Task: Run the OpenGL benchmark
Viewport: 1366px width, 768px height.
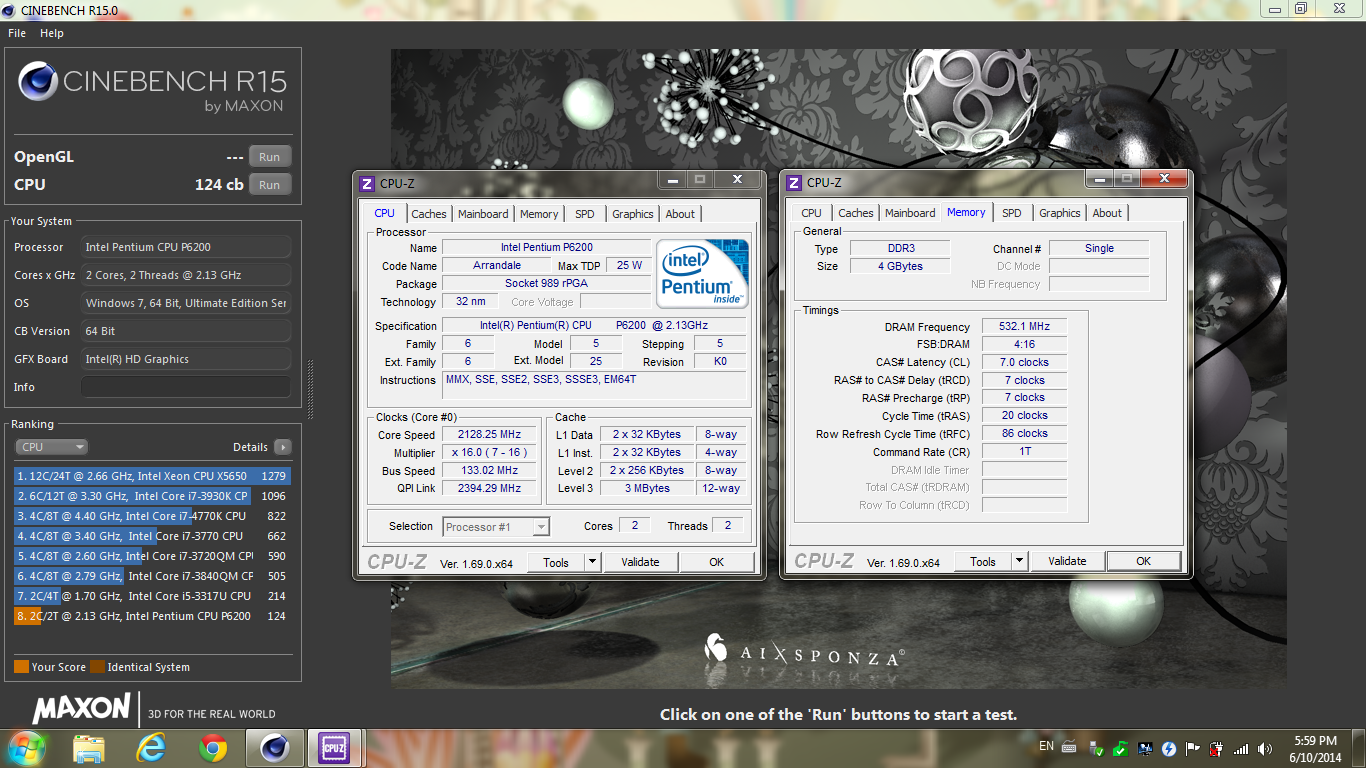Action: coord(269,157)
